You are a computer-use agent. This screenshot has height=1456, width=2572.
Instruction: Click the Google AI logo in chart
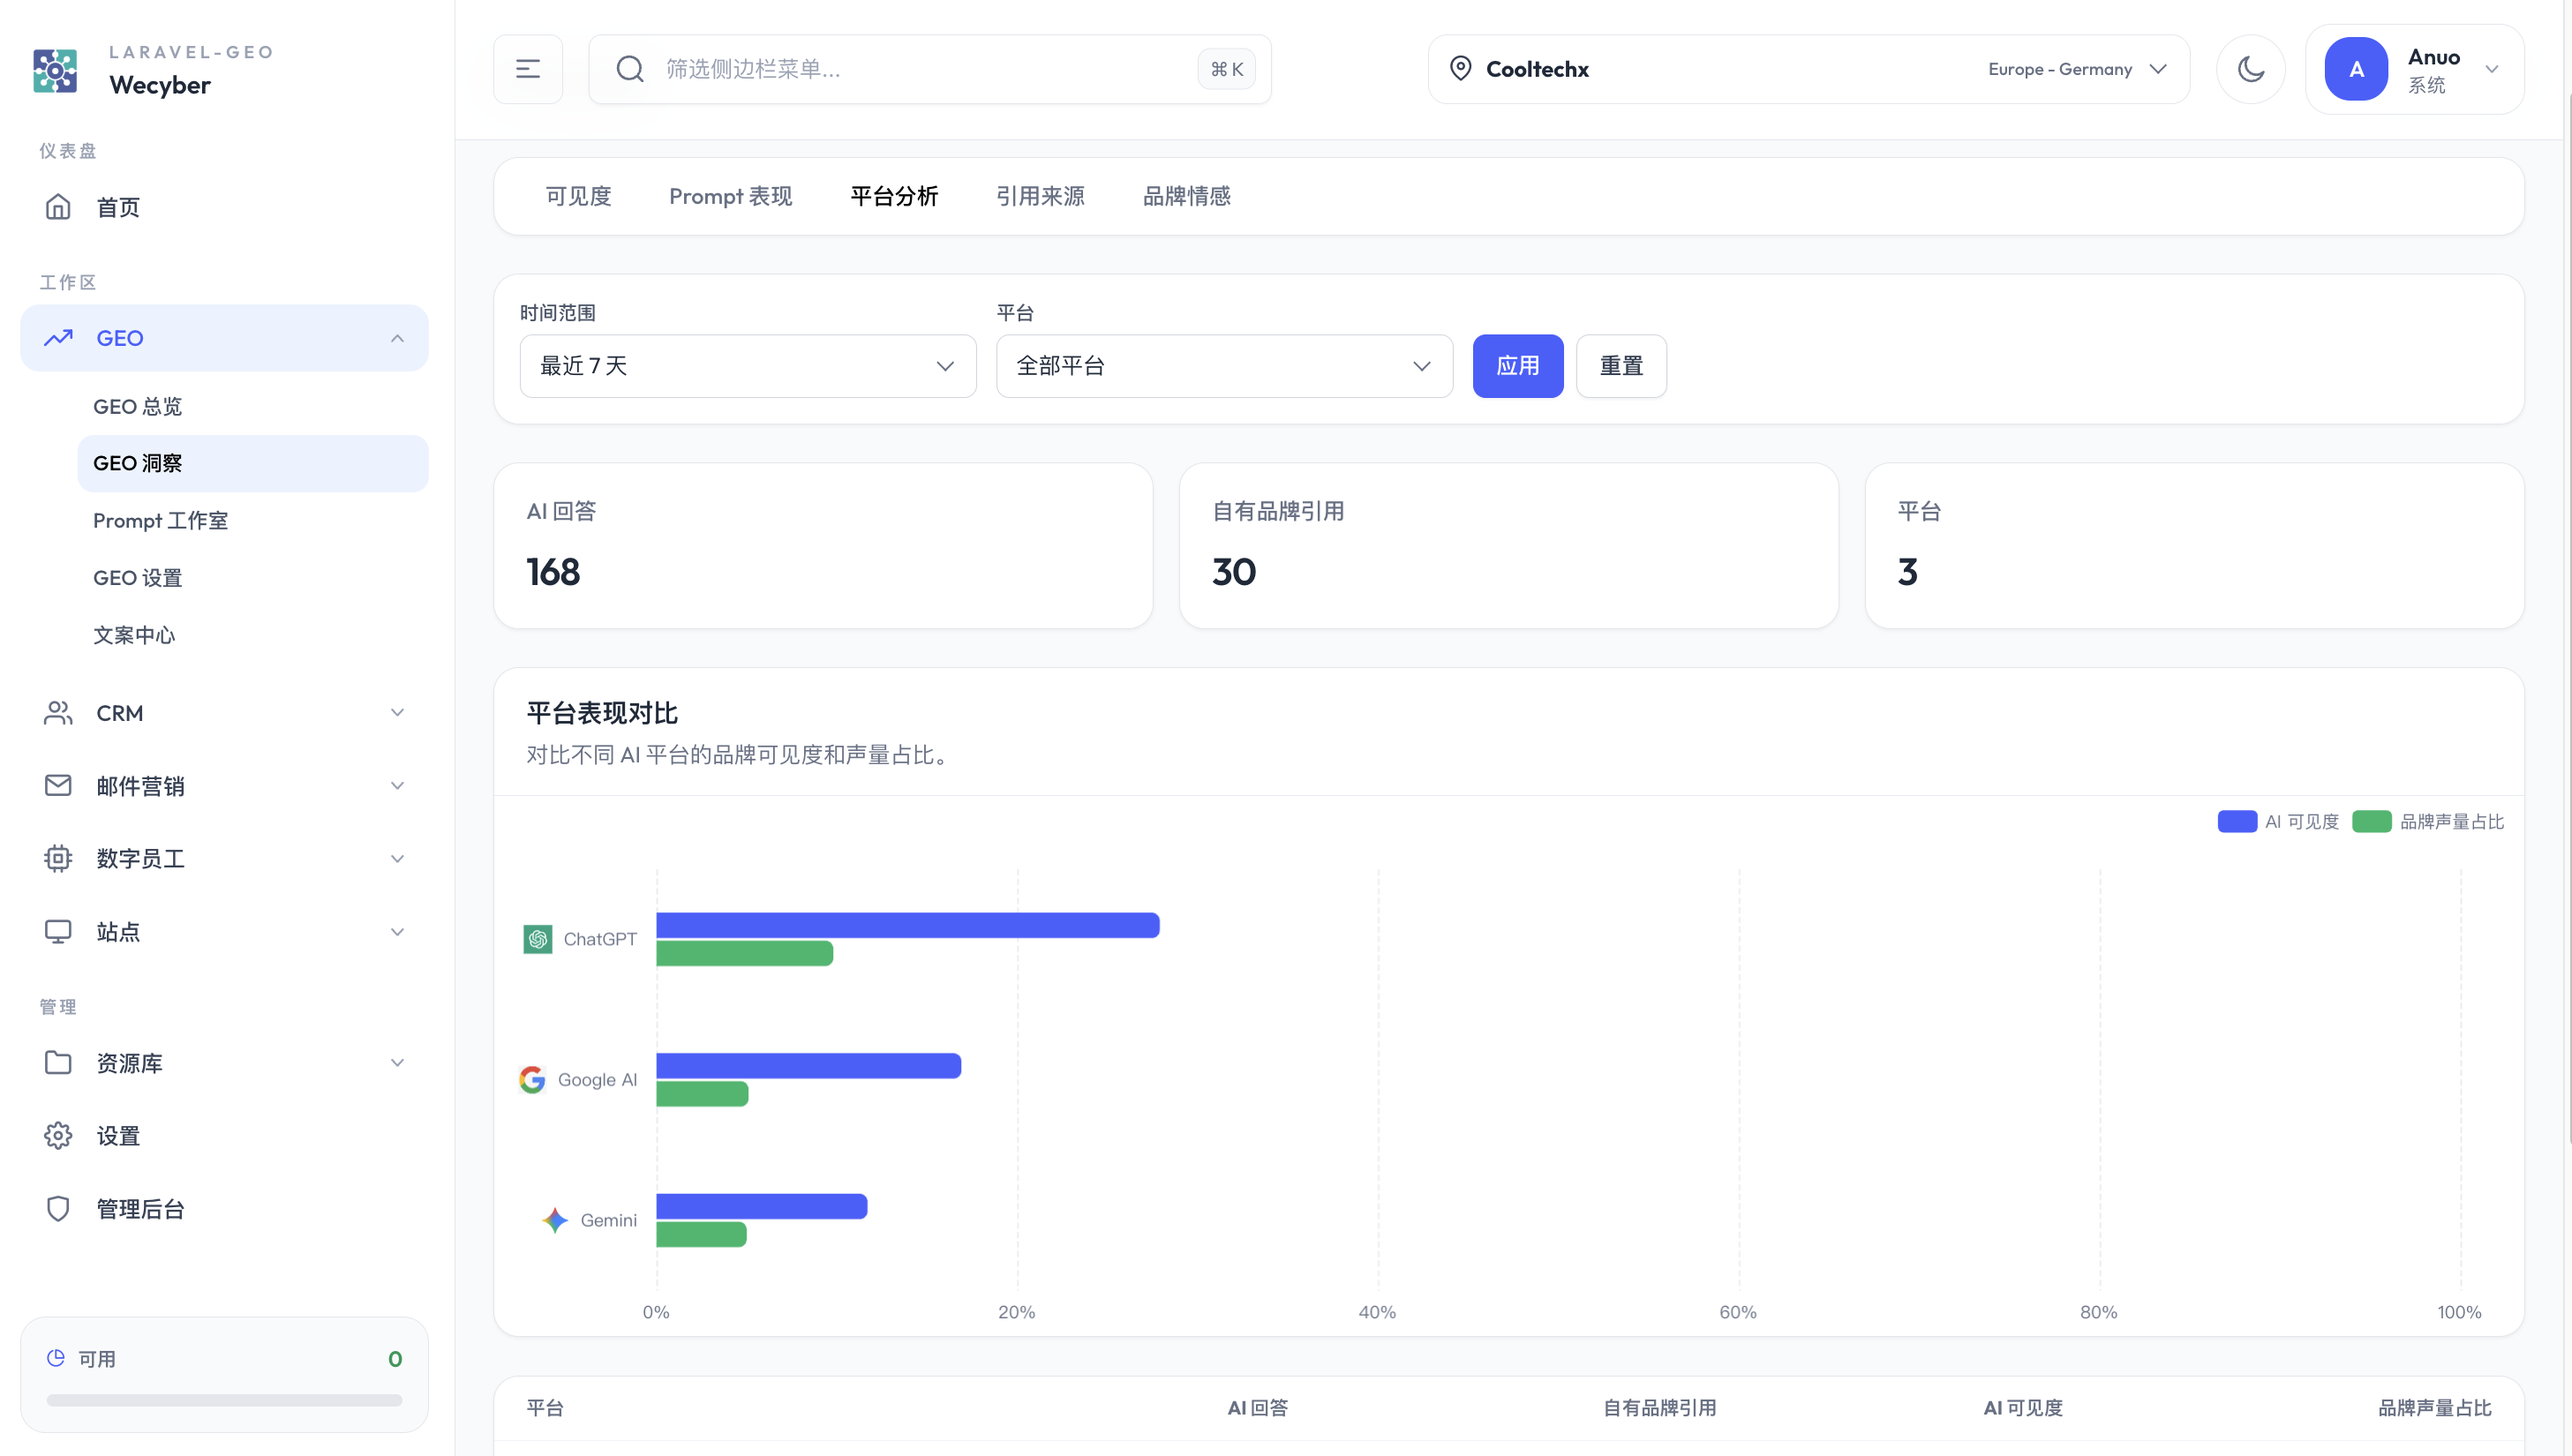pyautogui.click(x=532, y=1080)
